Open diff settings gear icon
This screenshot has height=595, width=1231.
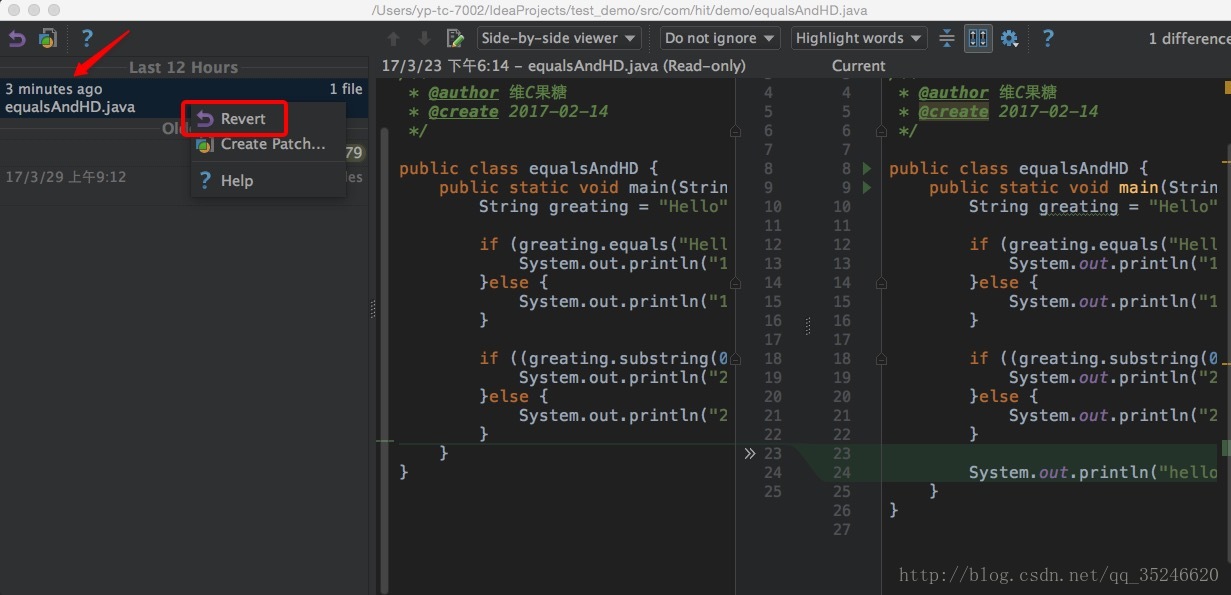point(1009,38)
